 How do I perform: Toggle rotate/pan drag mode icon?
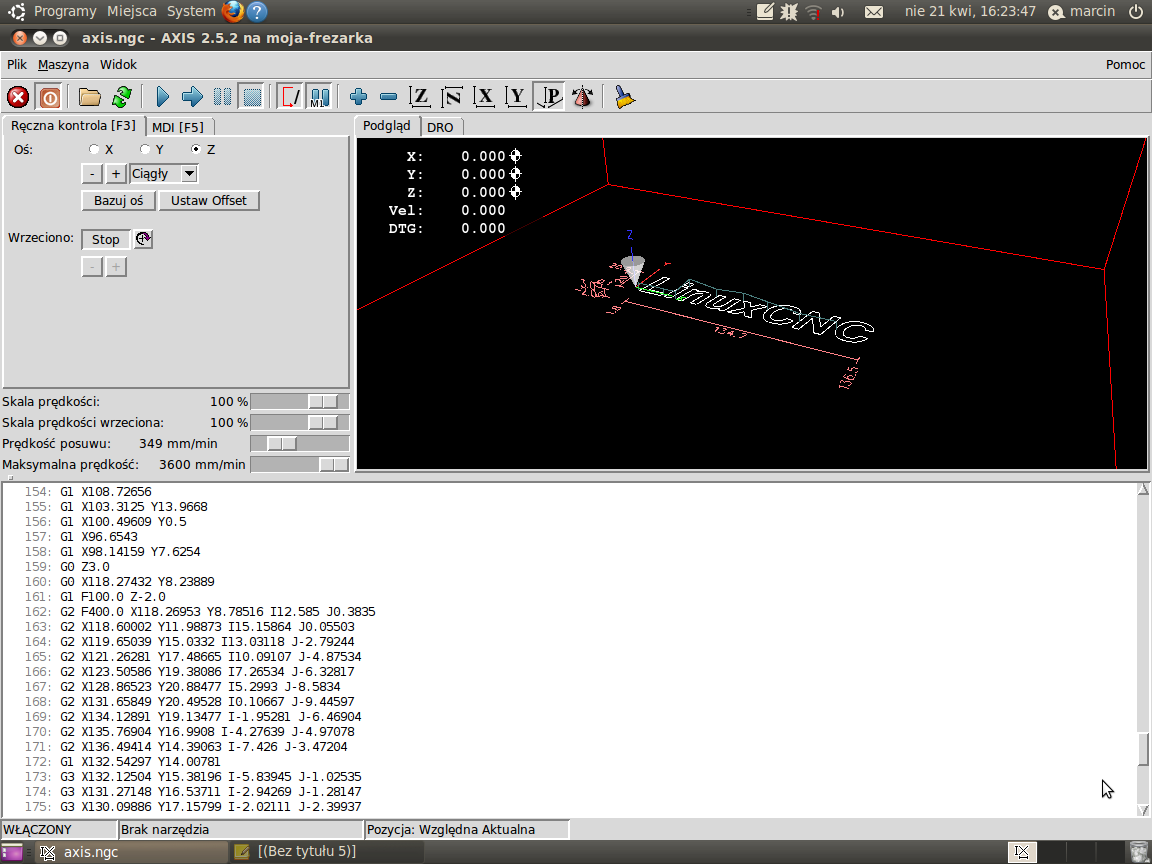tap(583, 97)
